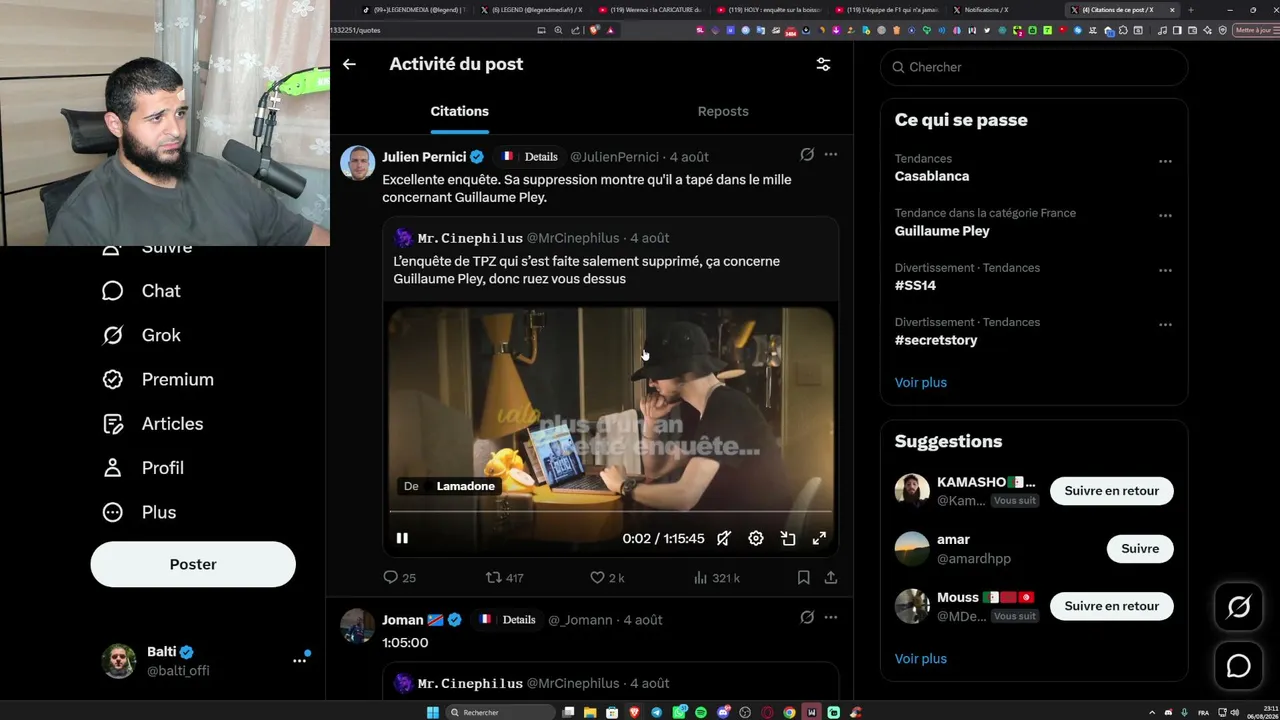Open Premium in the left sidebar
This screenshot has width=1280, height=720.
(158, 379)
